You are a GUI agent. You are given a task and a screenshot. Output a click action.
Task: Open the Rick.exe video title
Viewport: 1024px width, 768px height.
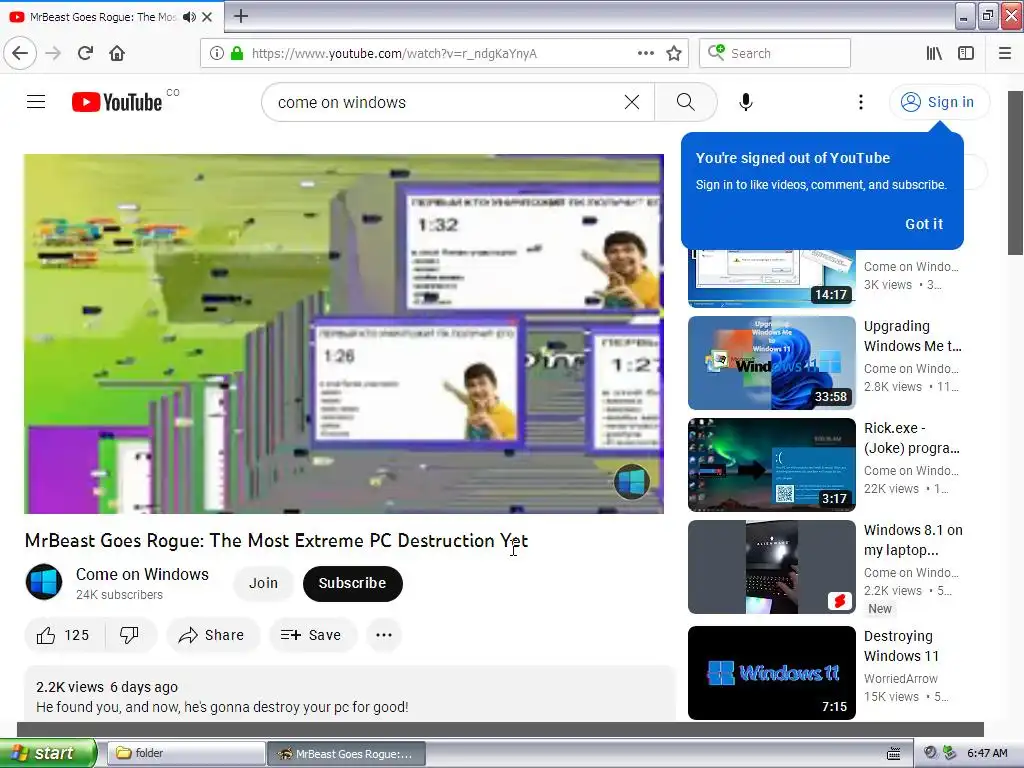(912, 438)
